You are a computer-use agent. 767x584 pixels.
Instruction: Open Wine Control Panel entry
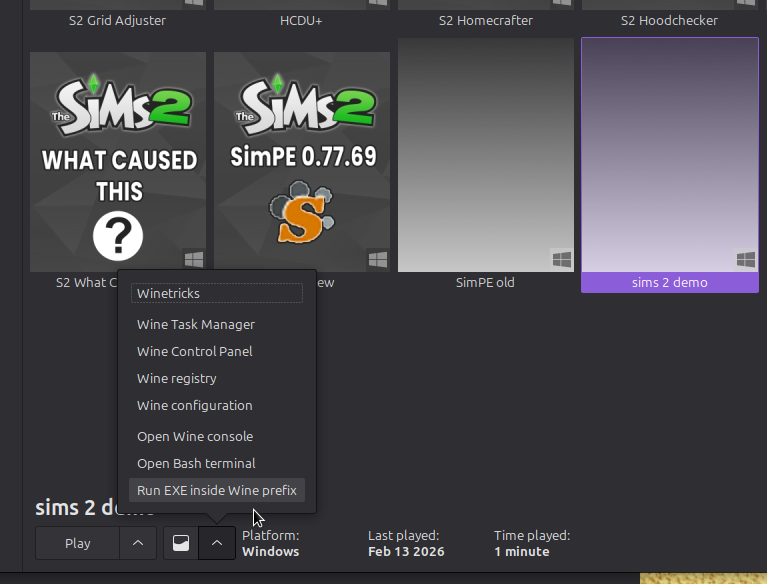195,351
